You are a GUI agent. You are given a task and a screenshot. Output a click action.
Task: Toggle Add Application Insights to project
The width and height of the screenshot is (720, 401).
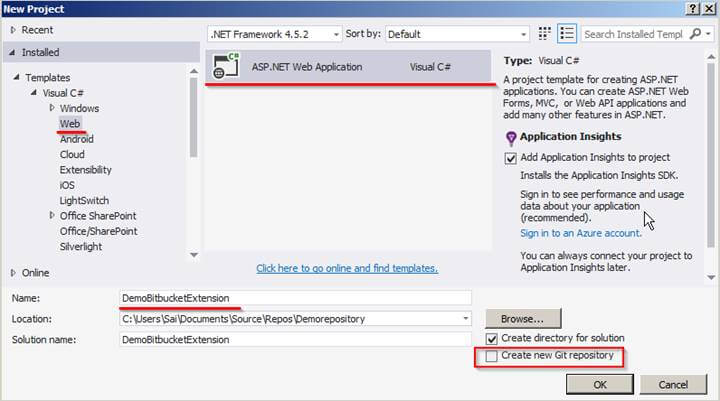coord(511,158)
